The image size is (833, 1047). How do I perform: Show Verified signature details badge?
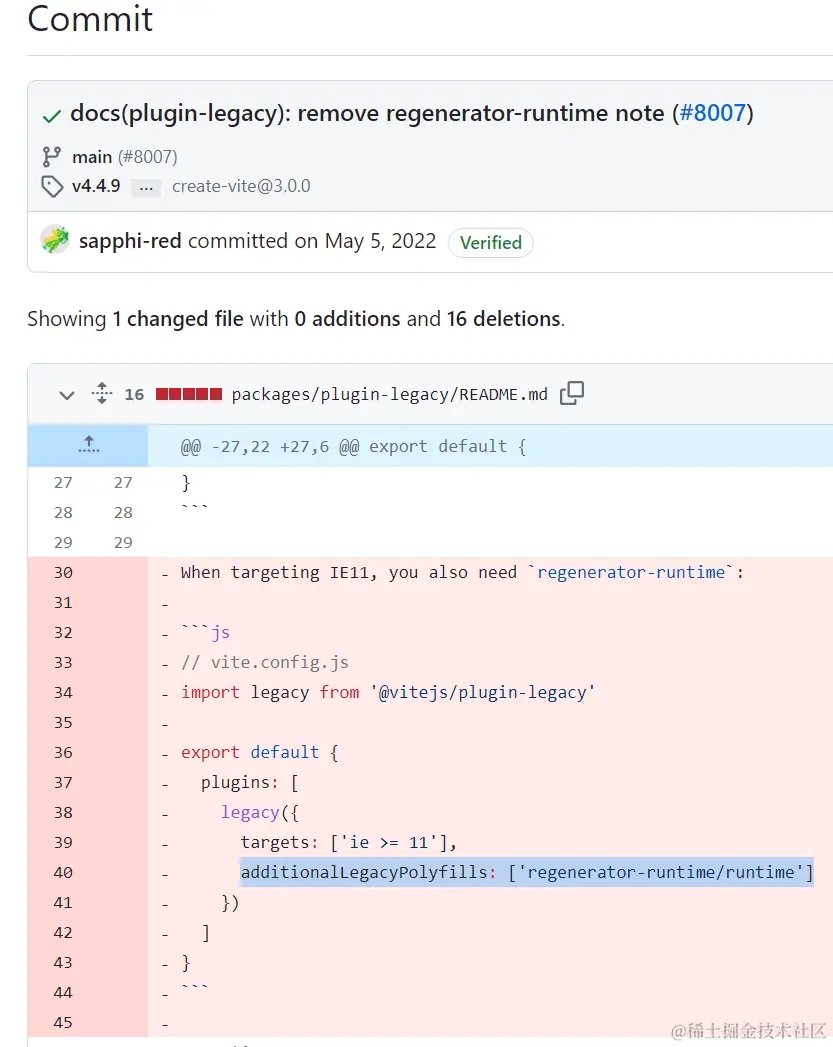pyautogui.click(x=491, y=242)
